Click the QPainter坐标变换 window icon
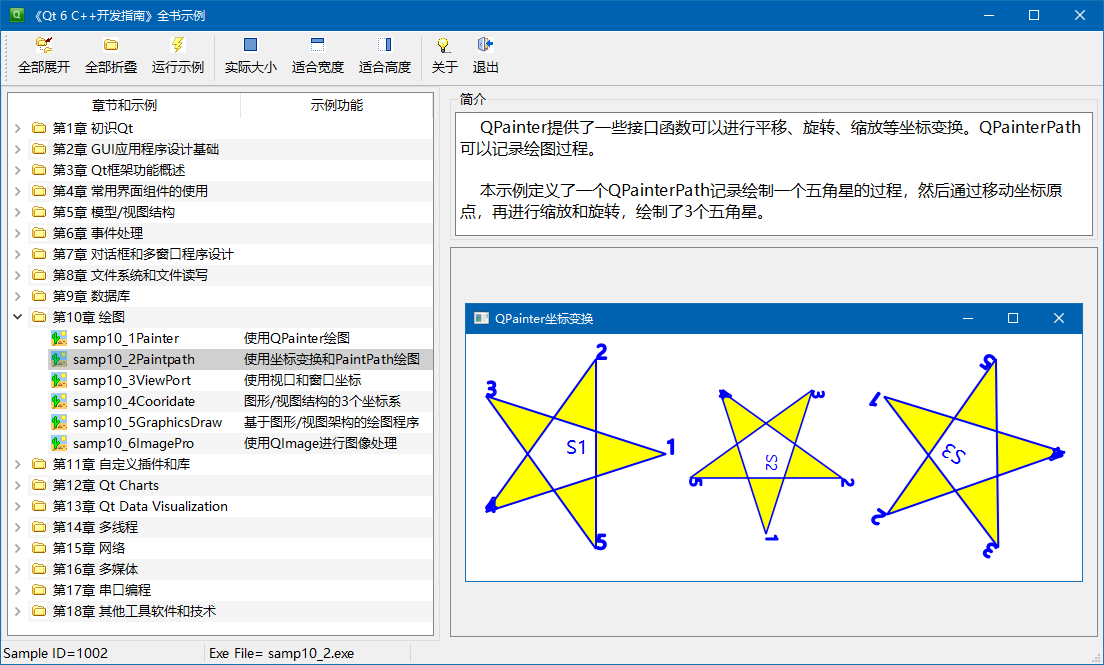 pyautogui.click(x=482, y=318)
